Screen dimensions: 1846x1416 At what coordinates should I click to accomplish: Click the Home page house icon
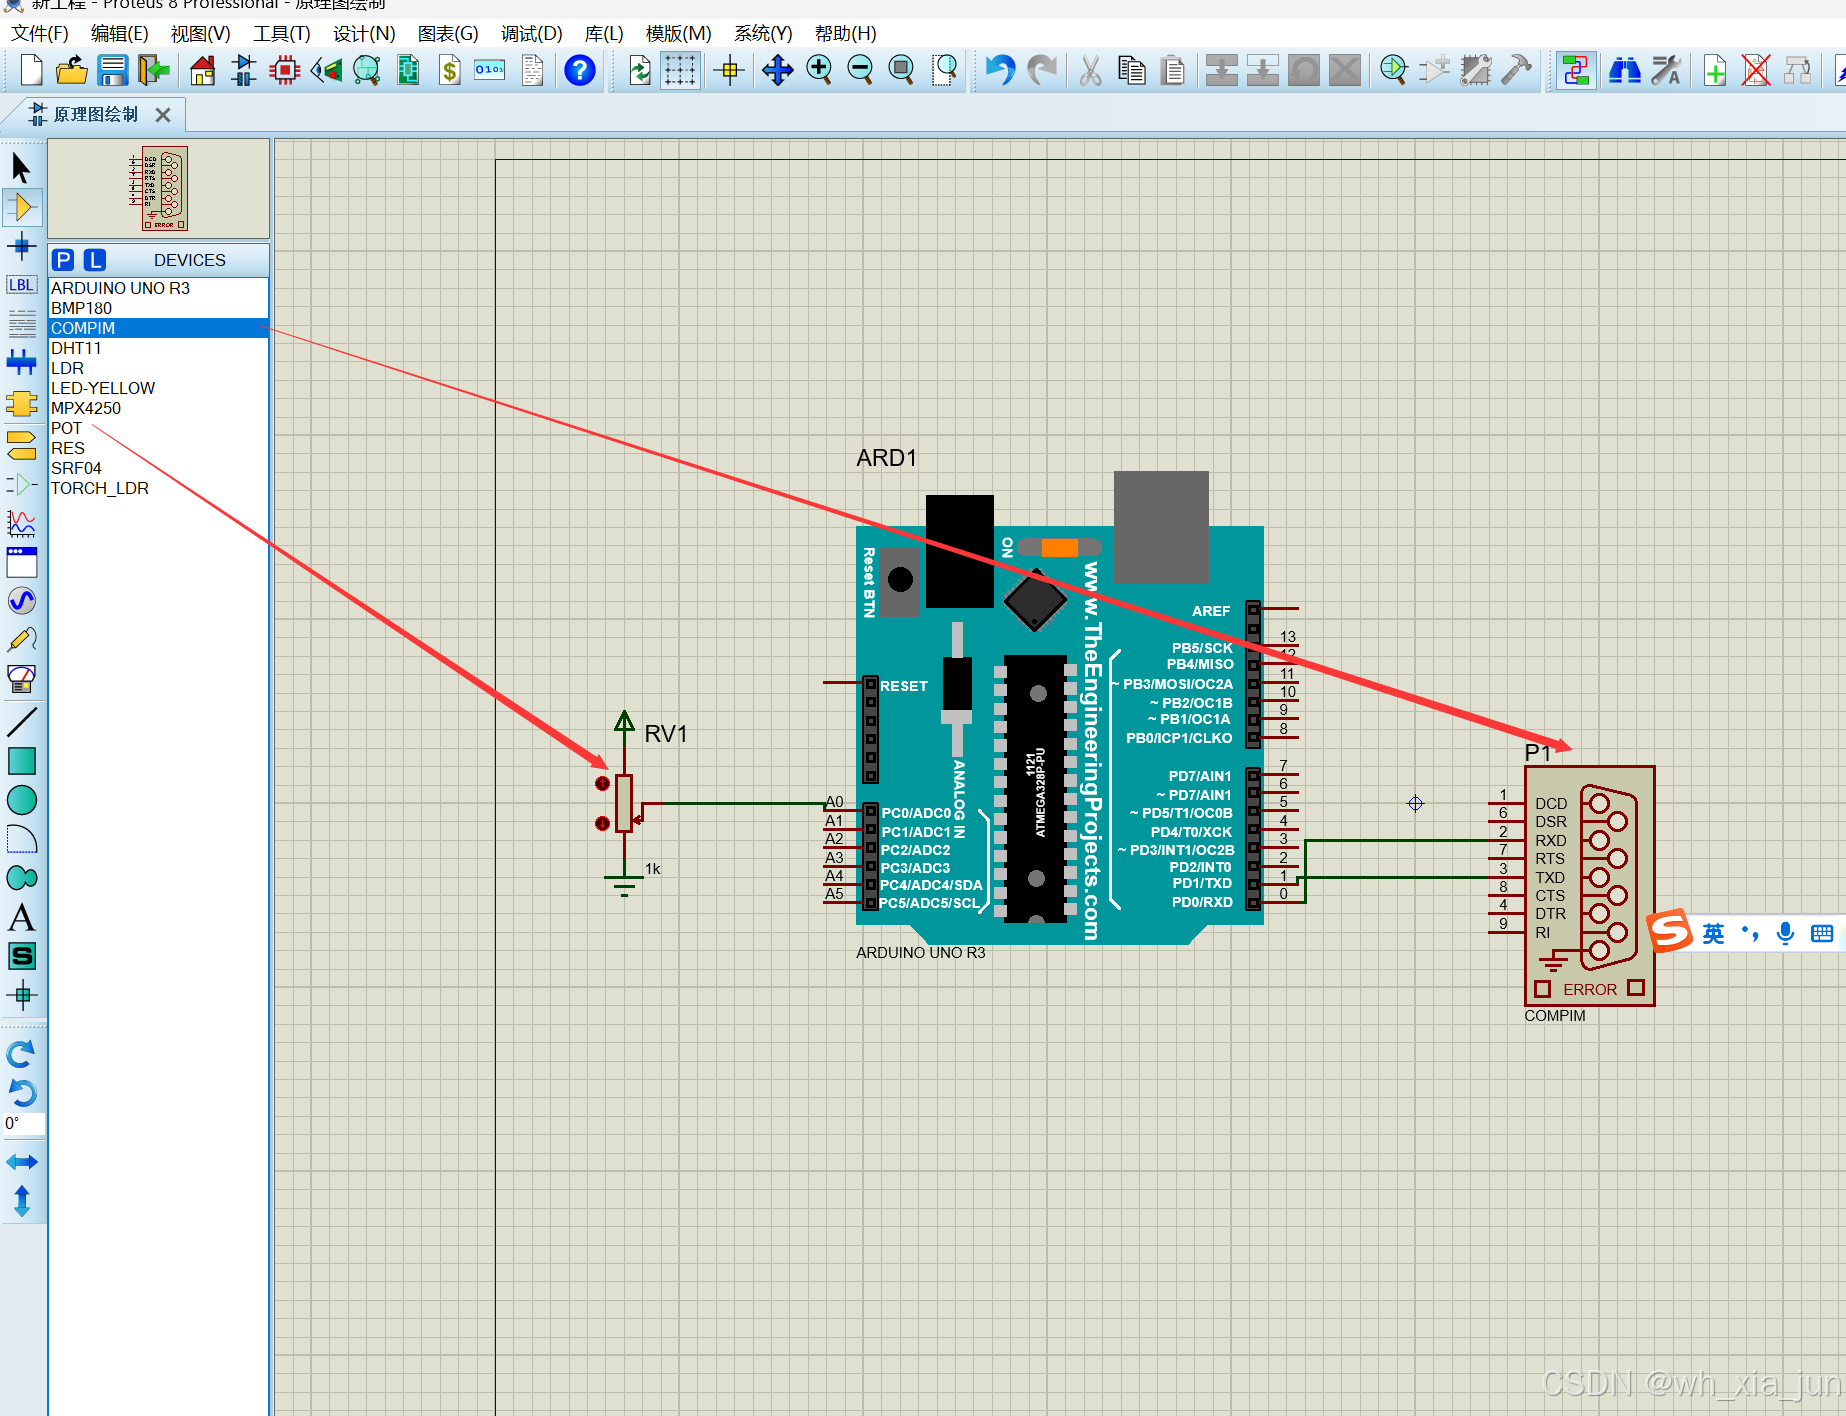(203, 70)
